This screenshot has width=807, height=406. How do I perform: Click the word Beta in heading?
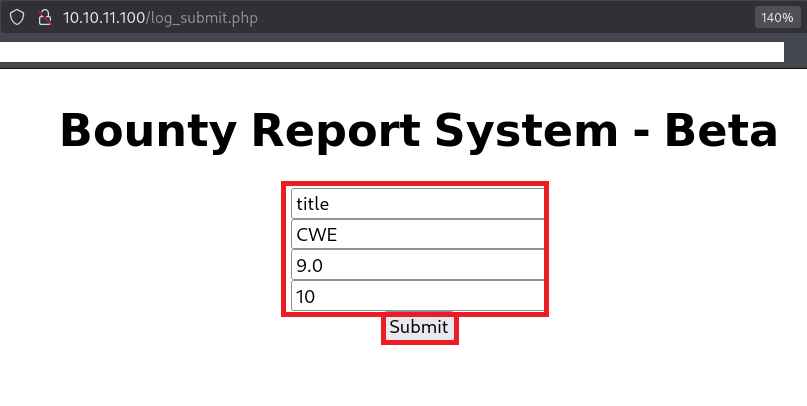point(721,131)
